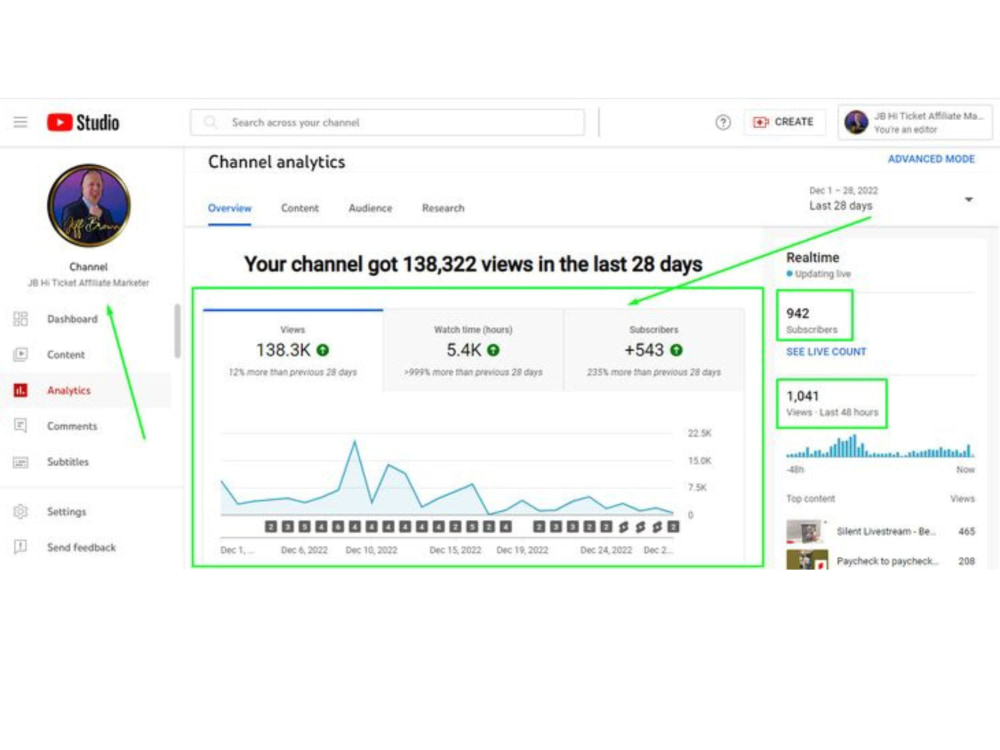Click the search magnifier icon
This screenshot has width=1000, height=750.
pos(210,122)
